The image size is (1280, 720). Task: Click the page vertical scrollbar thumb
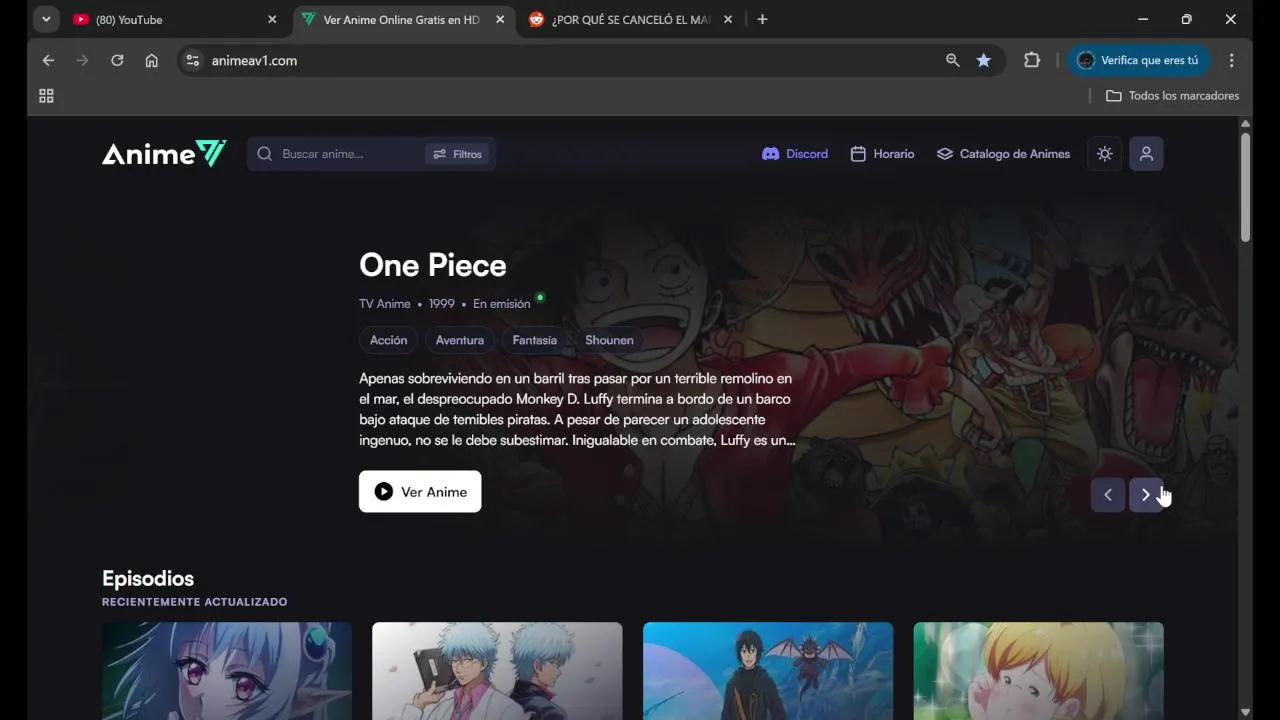(x=1245, y=187)
